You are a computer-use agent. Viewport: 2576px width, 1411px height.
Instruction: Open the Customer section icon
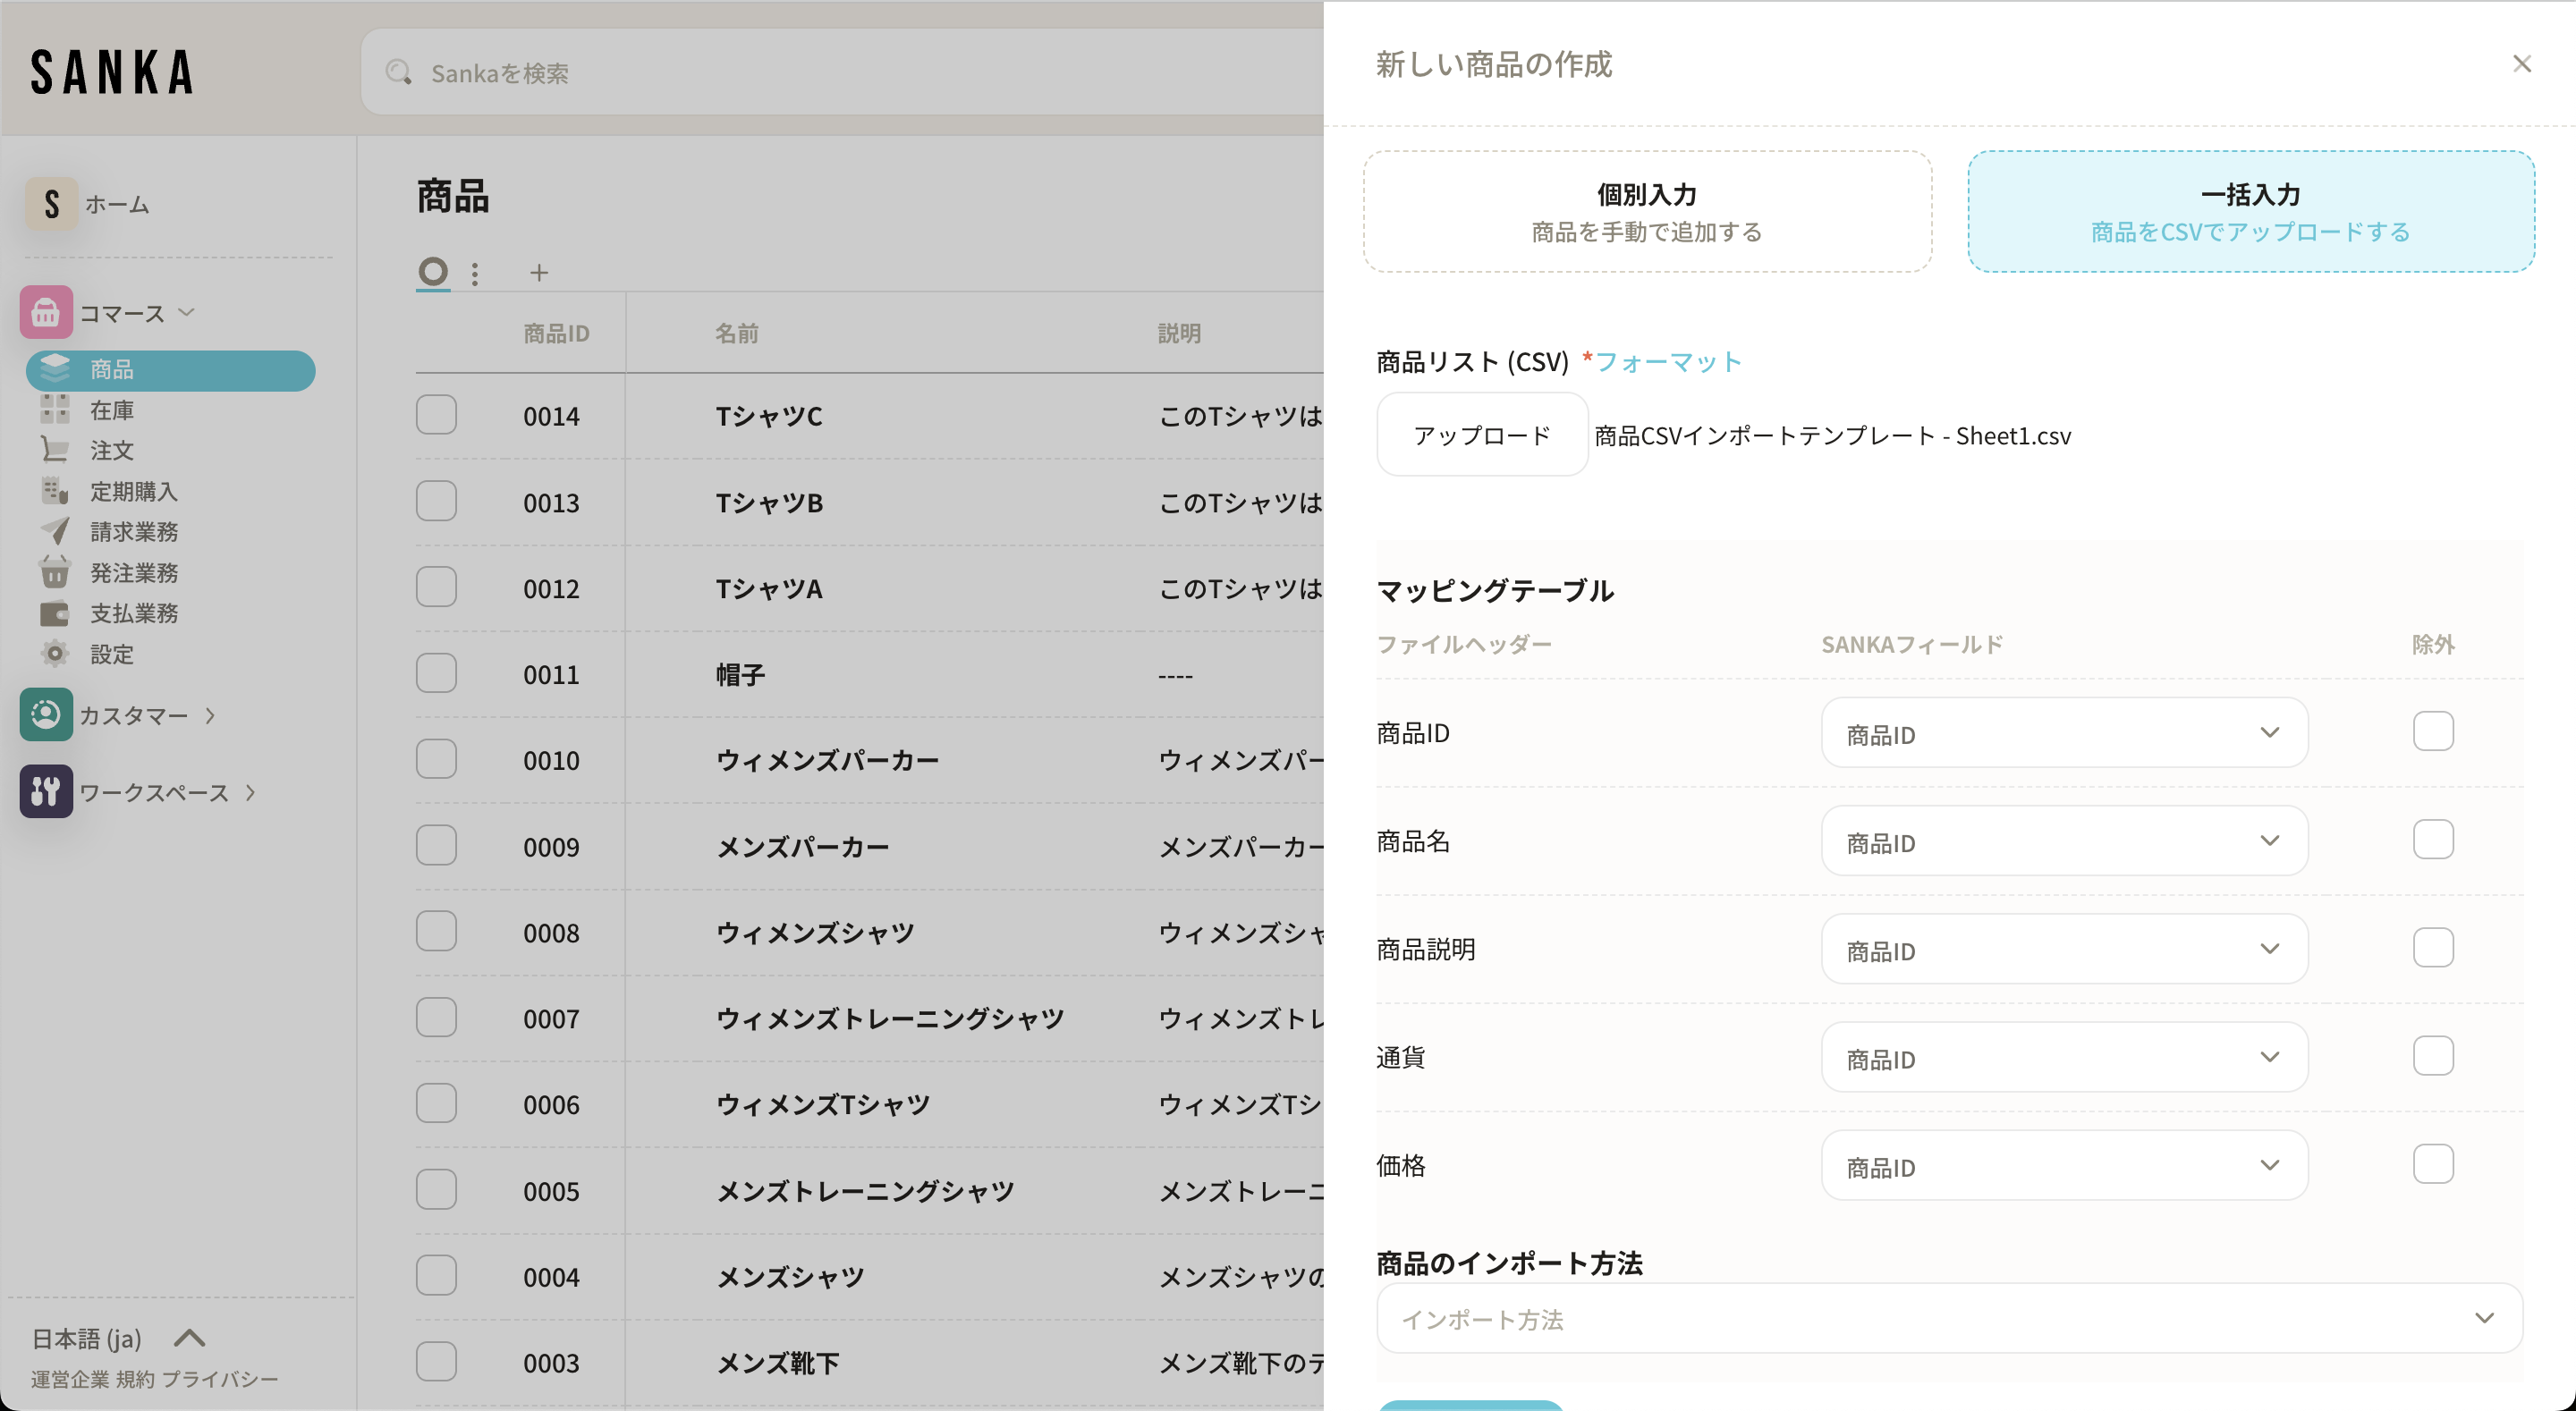click(x=46, y=714)
